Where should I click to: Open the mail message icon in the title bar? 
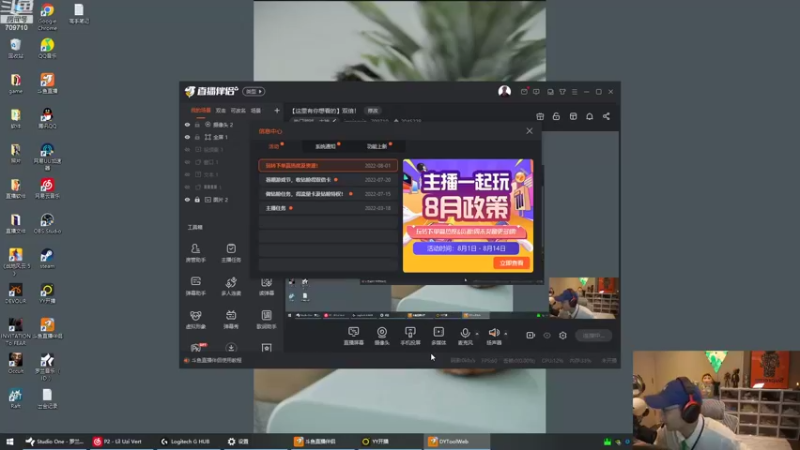[524, 92]
